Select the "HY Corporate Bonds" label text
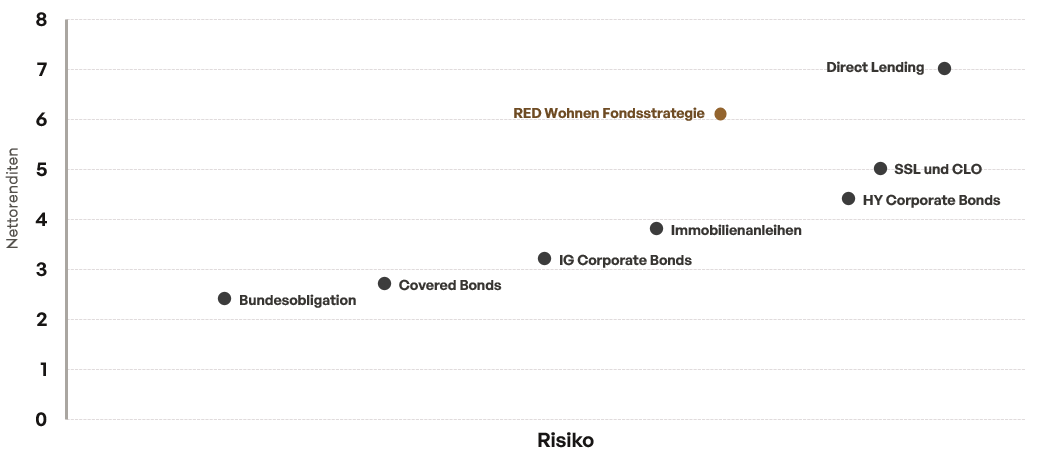The height and width of the screenshot is (458, 1042). (931, 200)
